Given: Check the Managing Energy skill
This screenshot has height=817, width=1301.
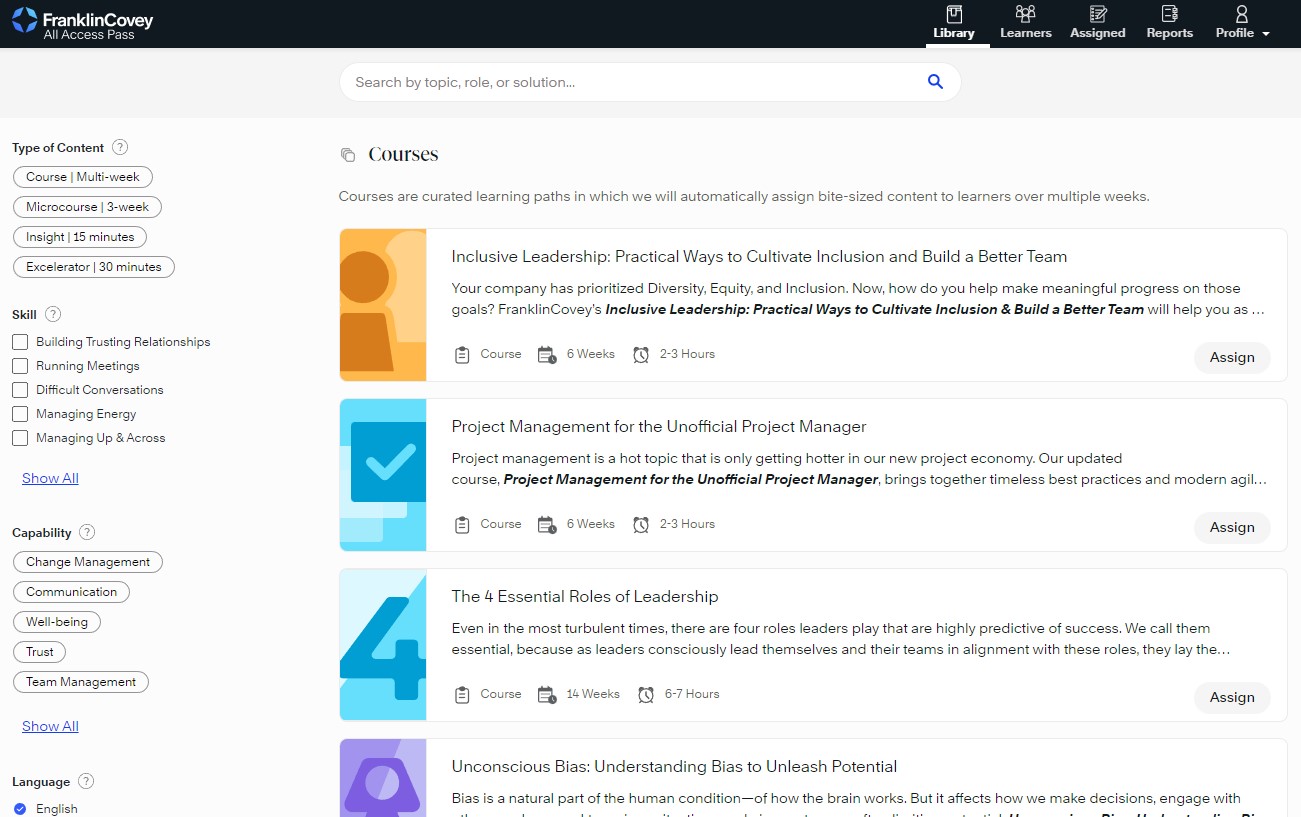Looking at the screenshot, I should (x=20, y=414).
